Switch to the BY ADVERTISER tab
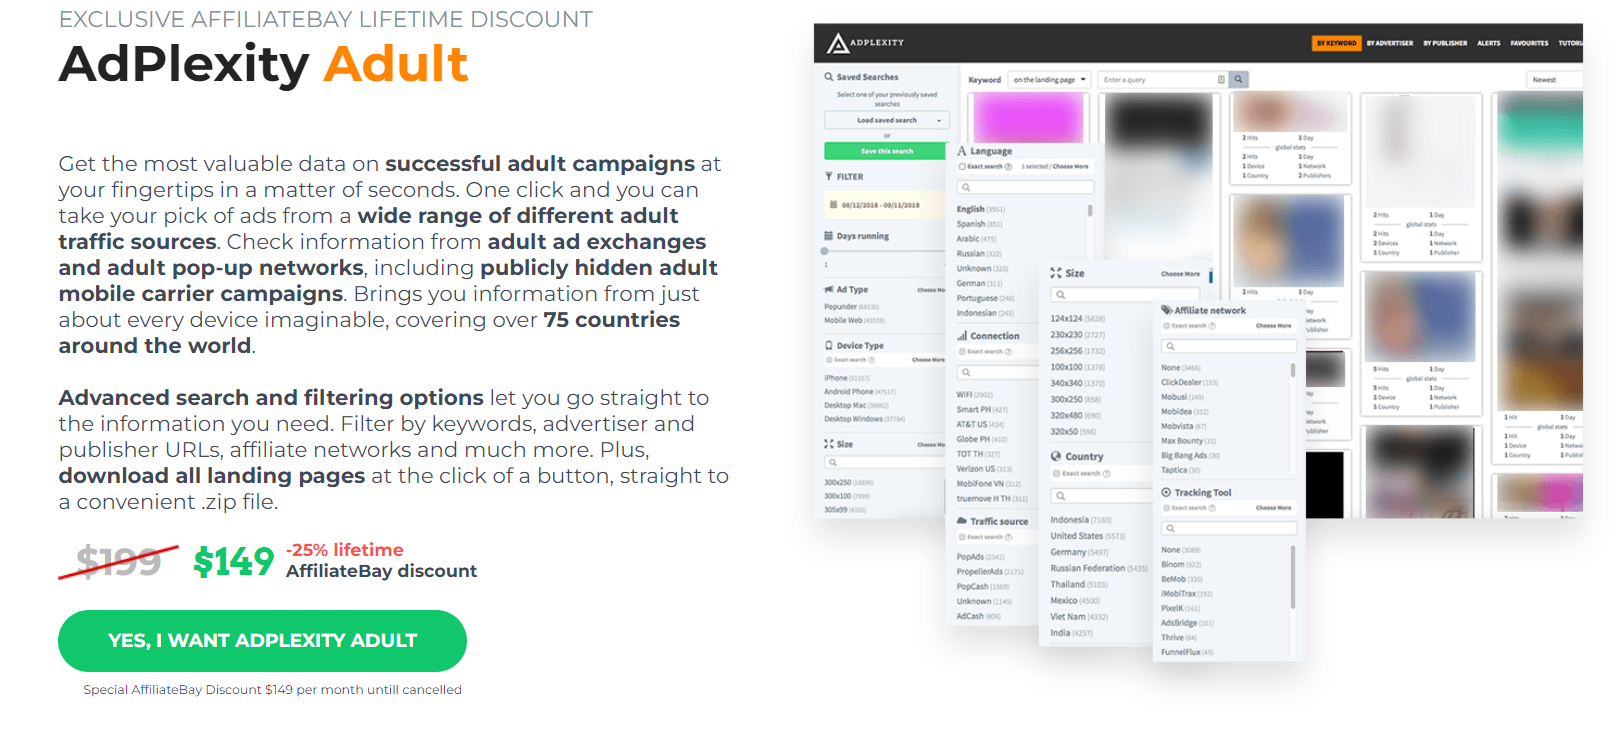This screenshot has width=1620, height=737. click(x=1390, y=43)
